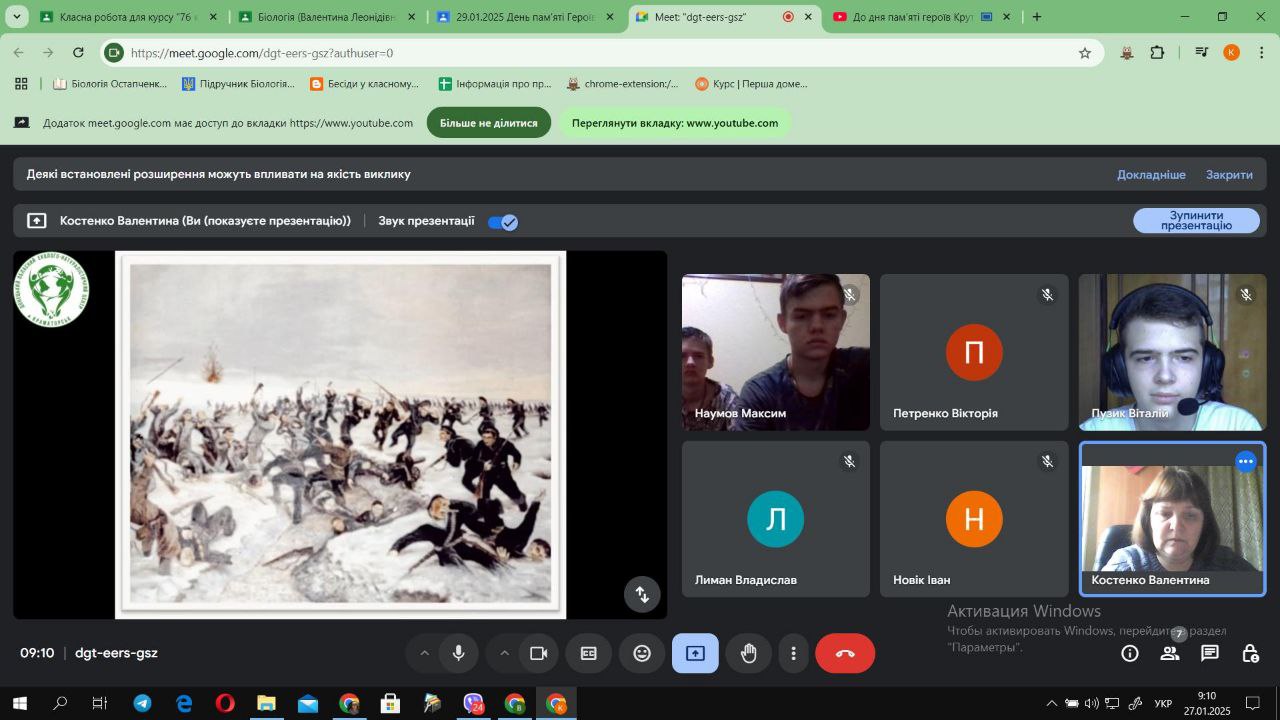This screenshot has width=1280, height=720.
Task: Open Підручник Біологія bookmark
Action: click(238, 84)
